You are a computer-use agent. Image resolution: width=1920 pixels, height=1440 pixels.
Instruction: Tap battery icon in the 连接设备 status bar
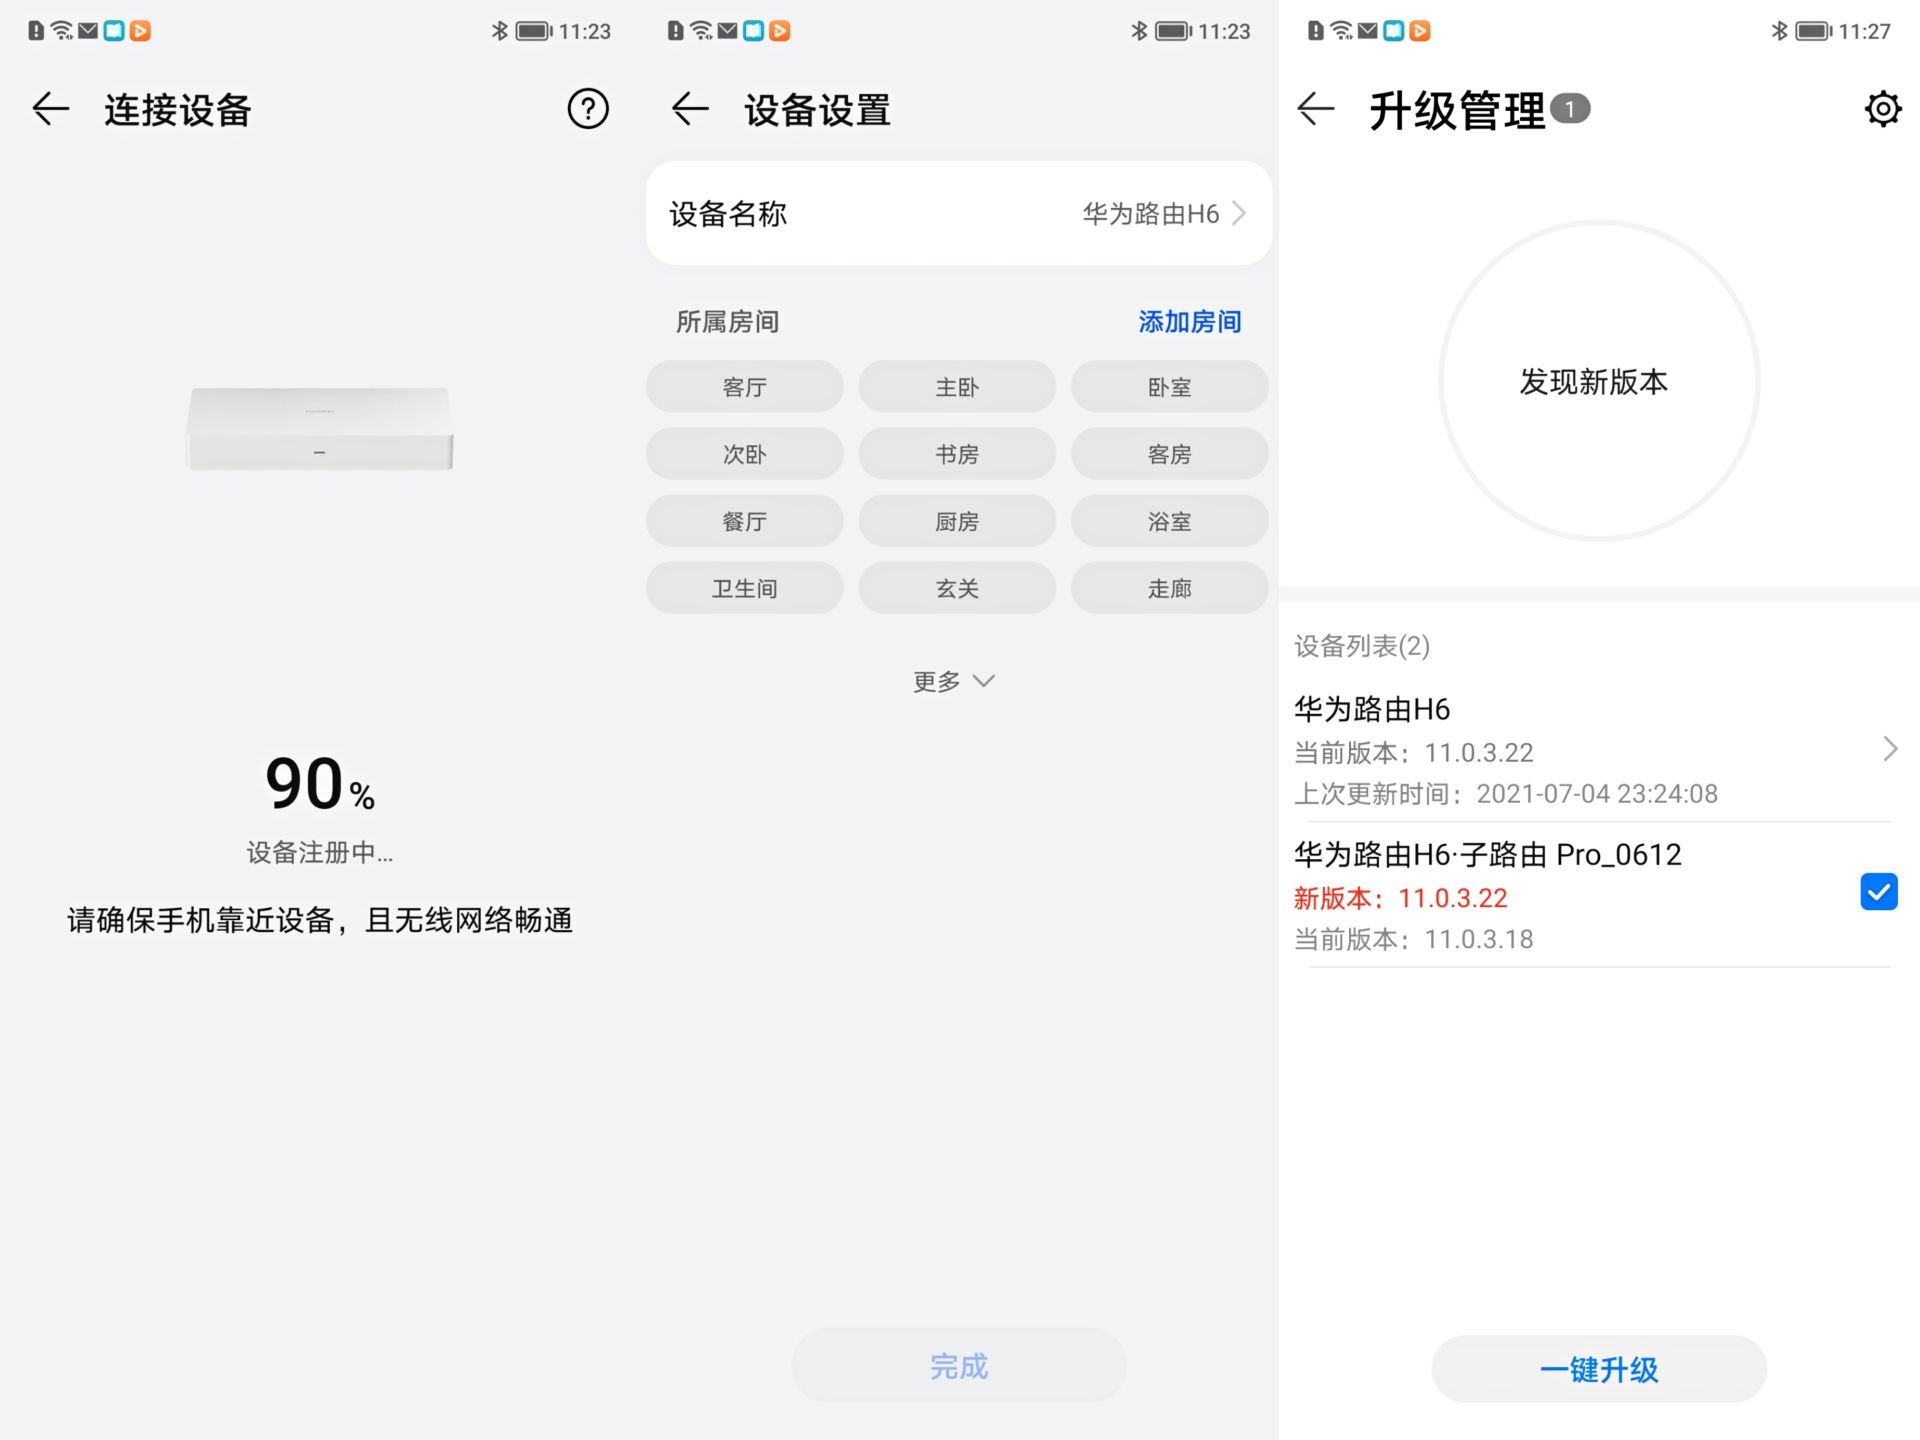click(x=534, y=31)
